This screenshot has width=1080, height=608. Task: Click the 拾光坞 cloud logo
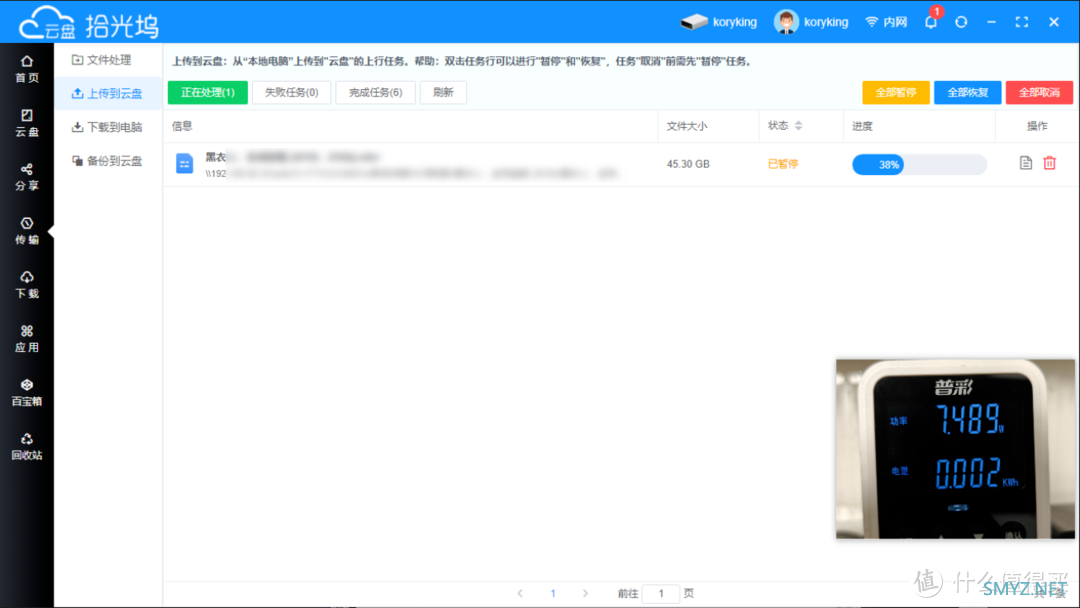[x=89, y=23]
